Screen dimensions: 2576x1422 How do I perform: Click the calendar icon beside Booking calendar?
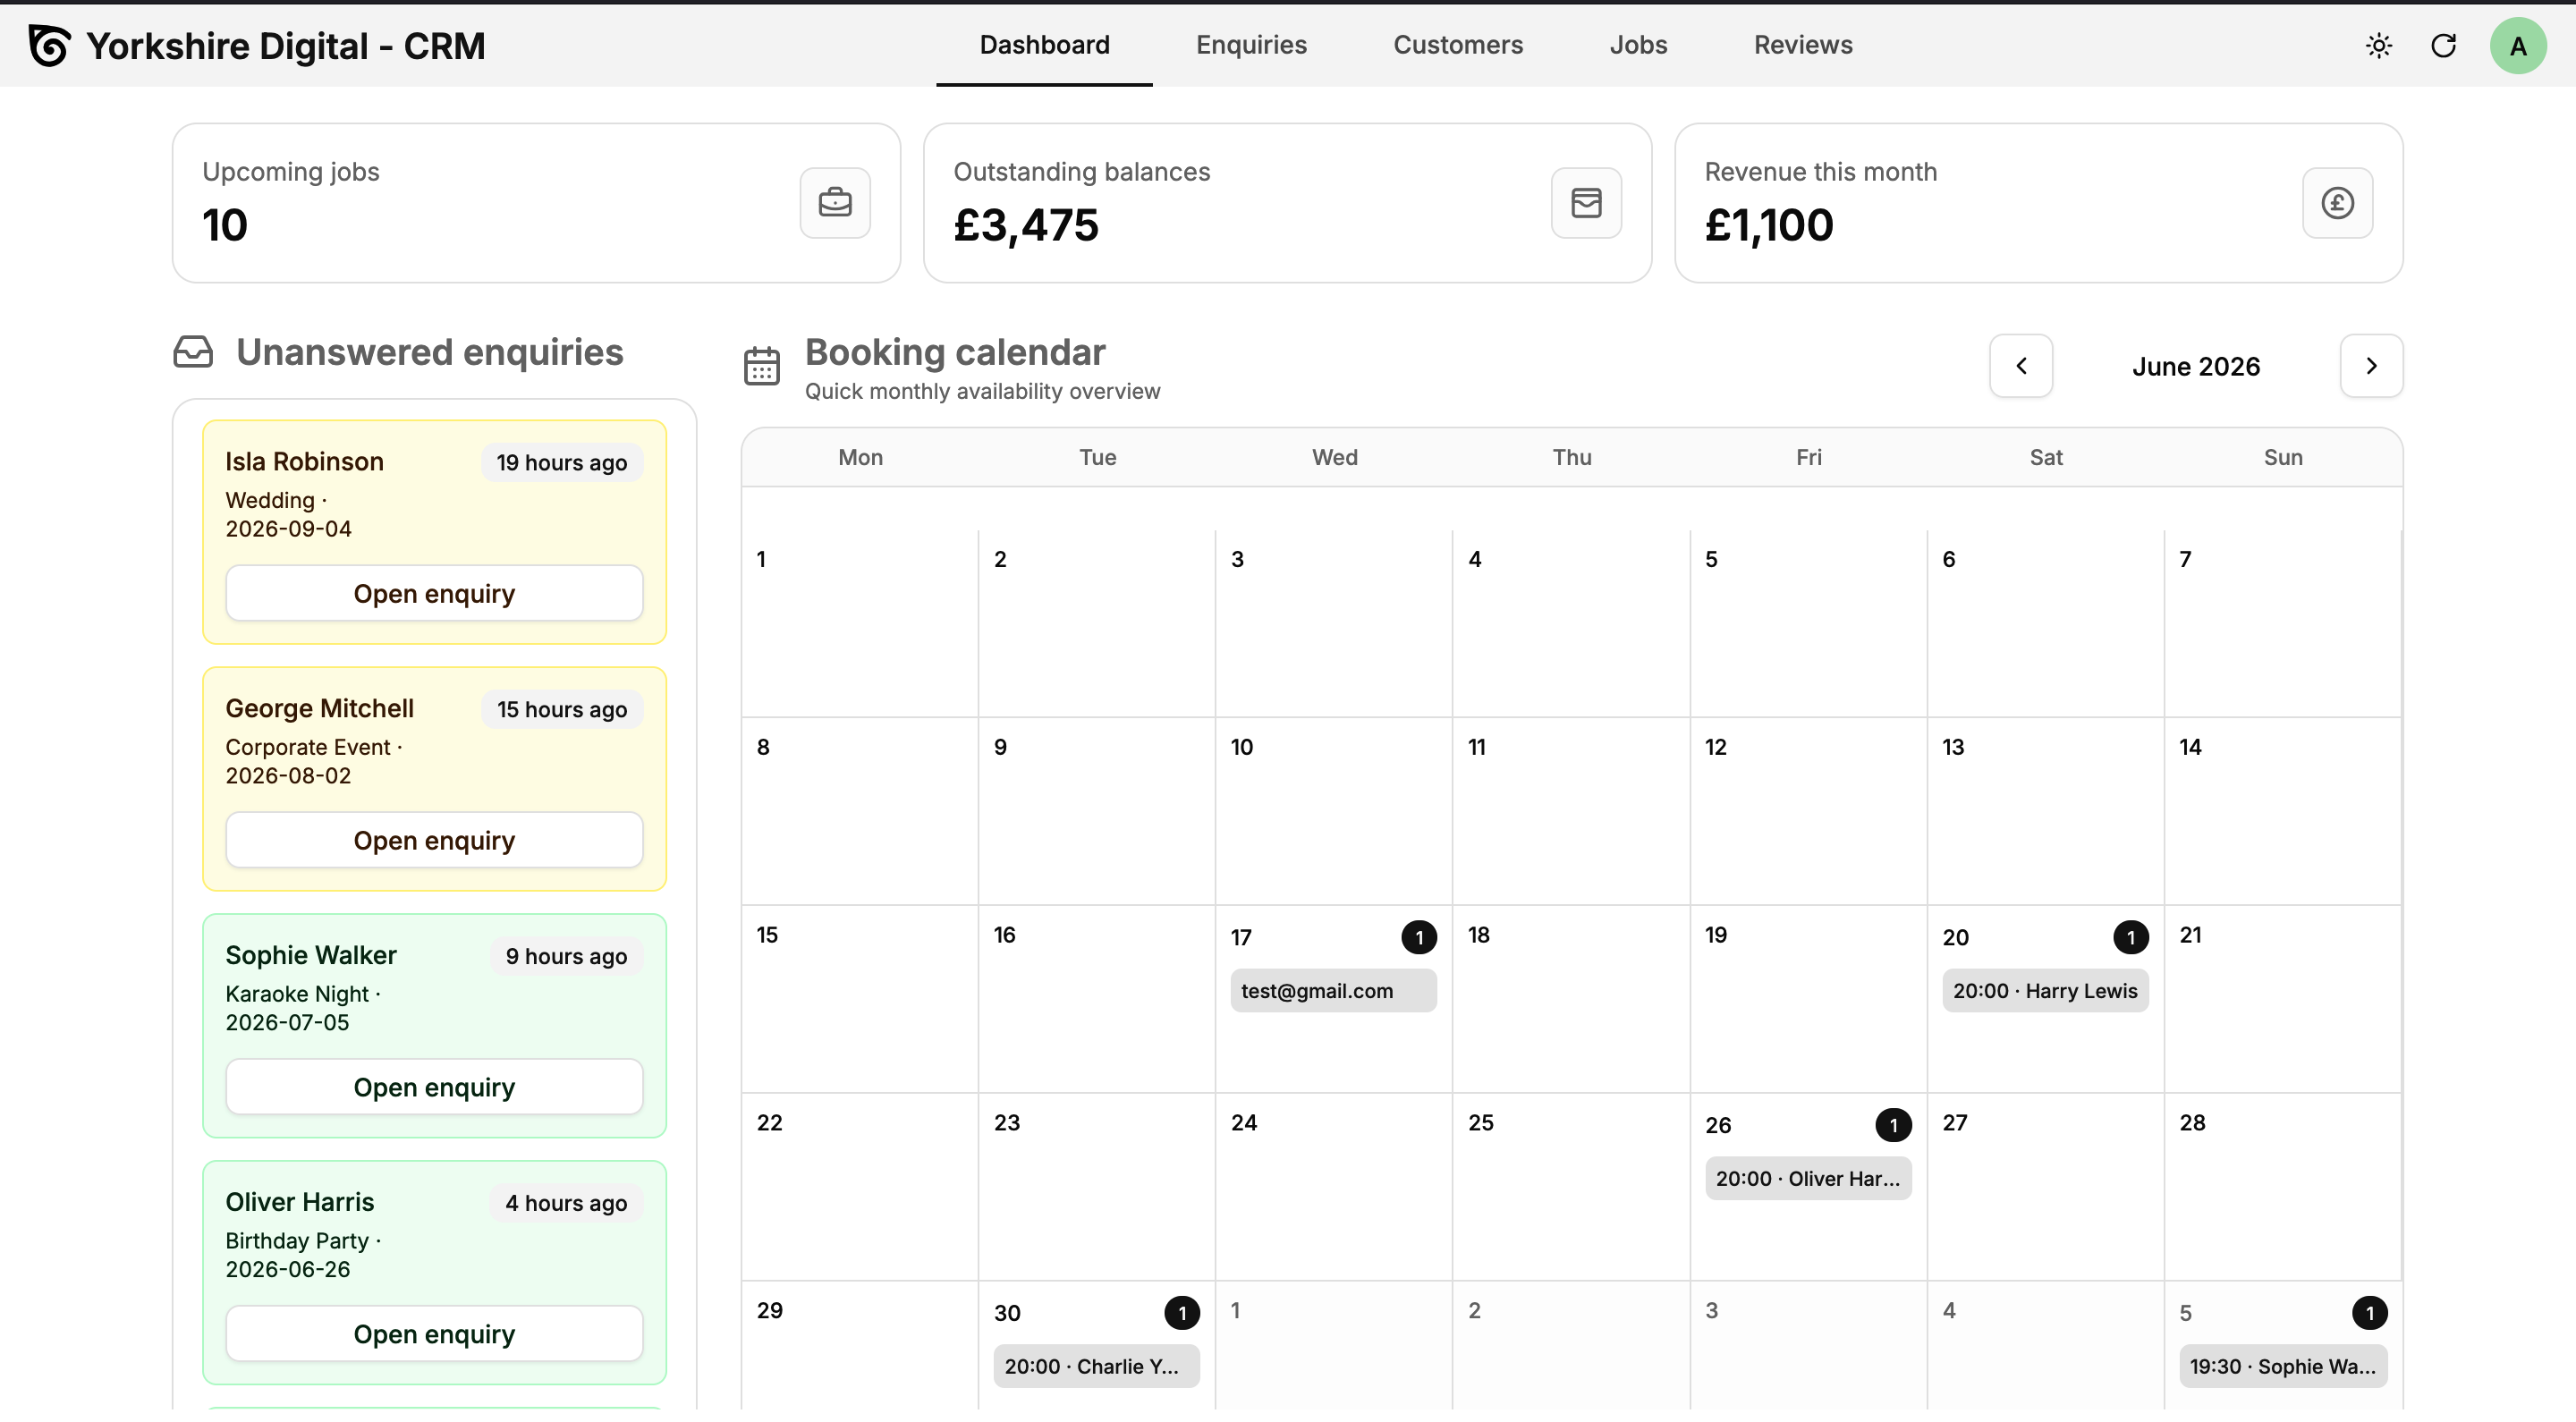[762, 366]
